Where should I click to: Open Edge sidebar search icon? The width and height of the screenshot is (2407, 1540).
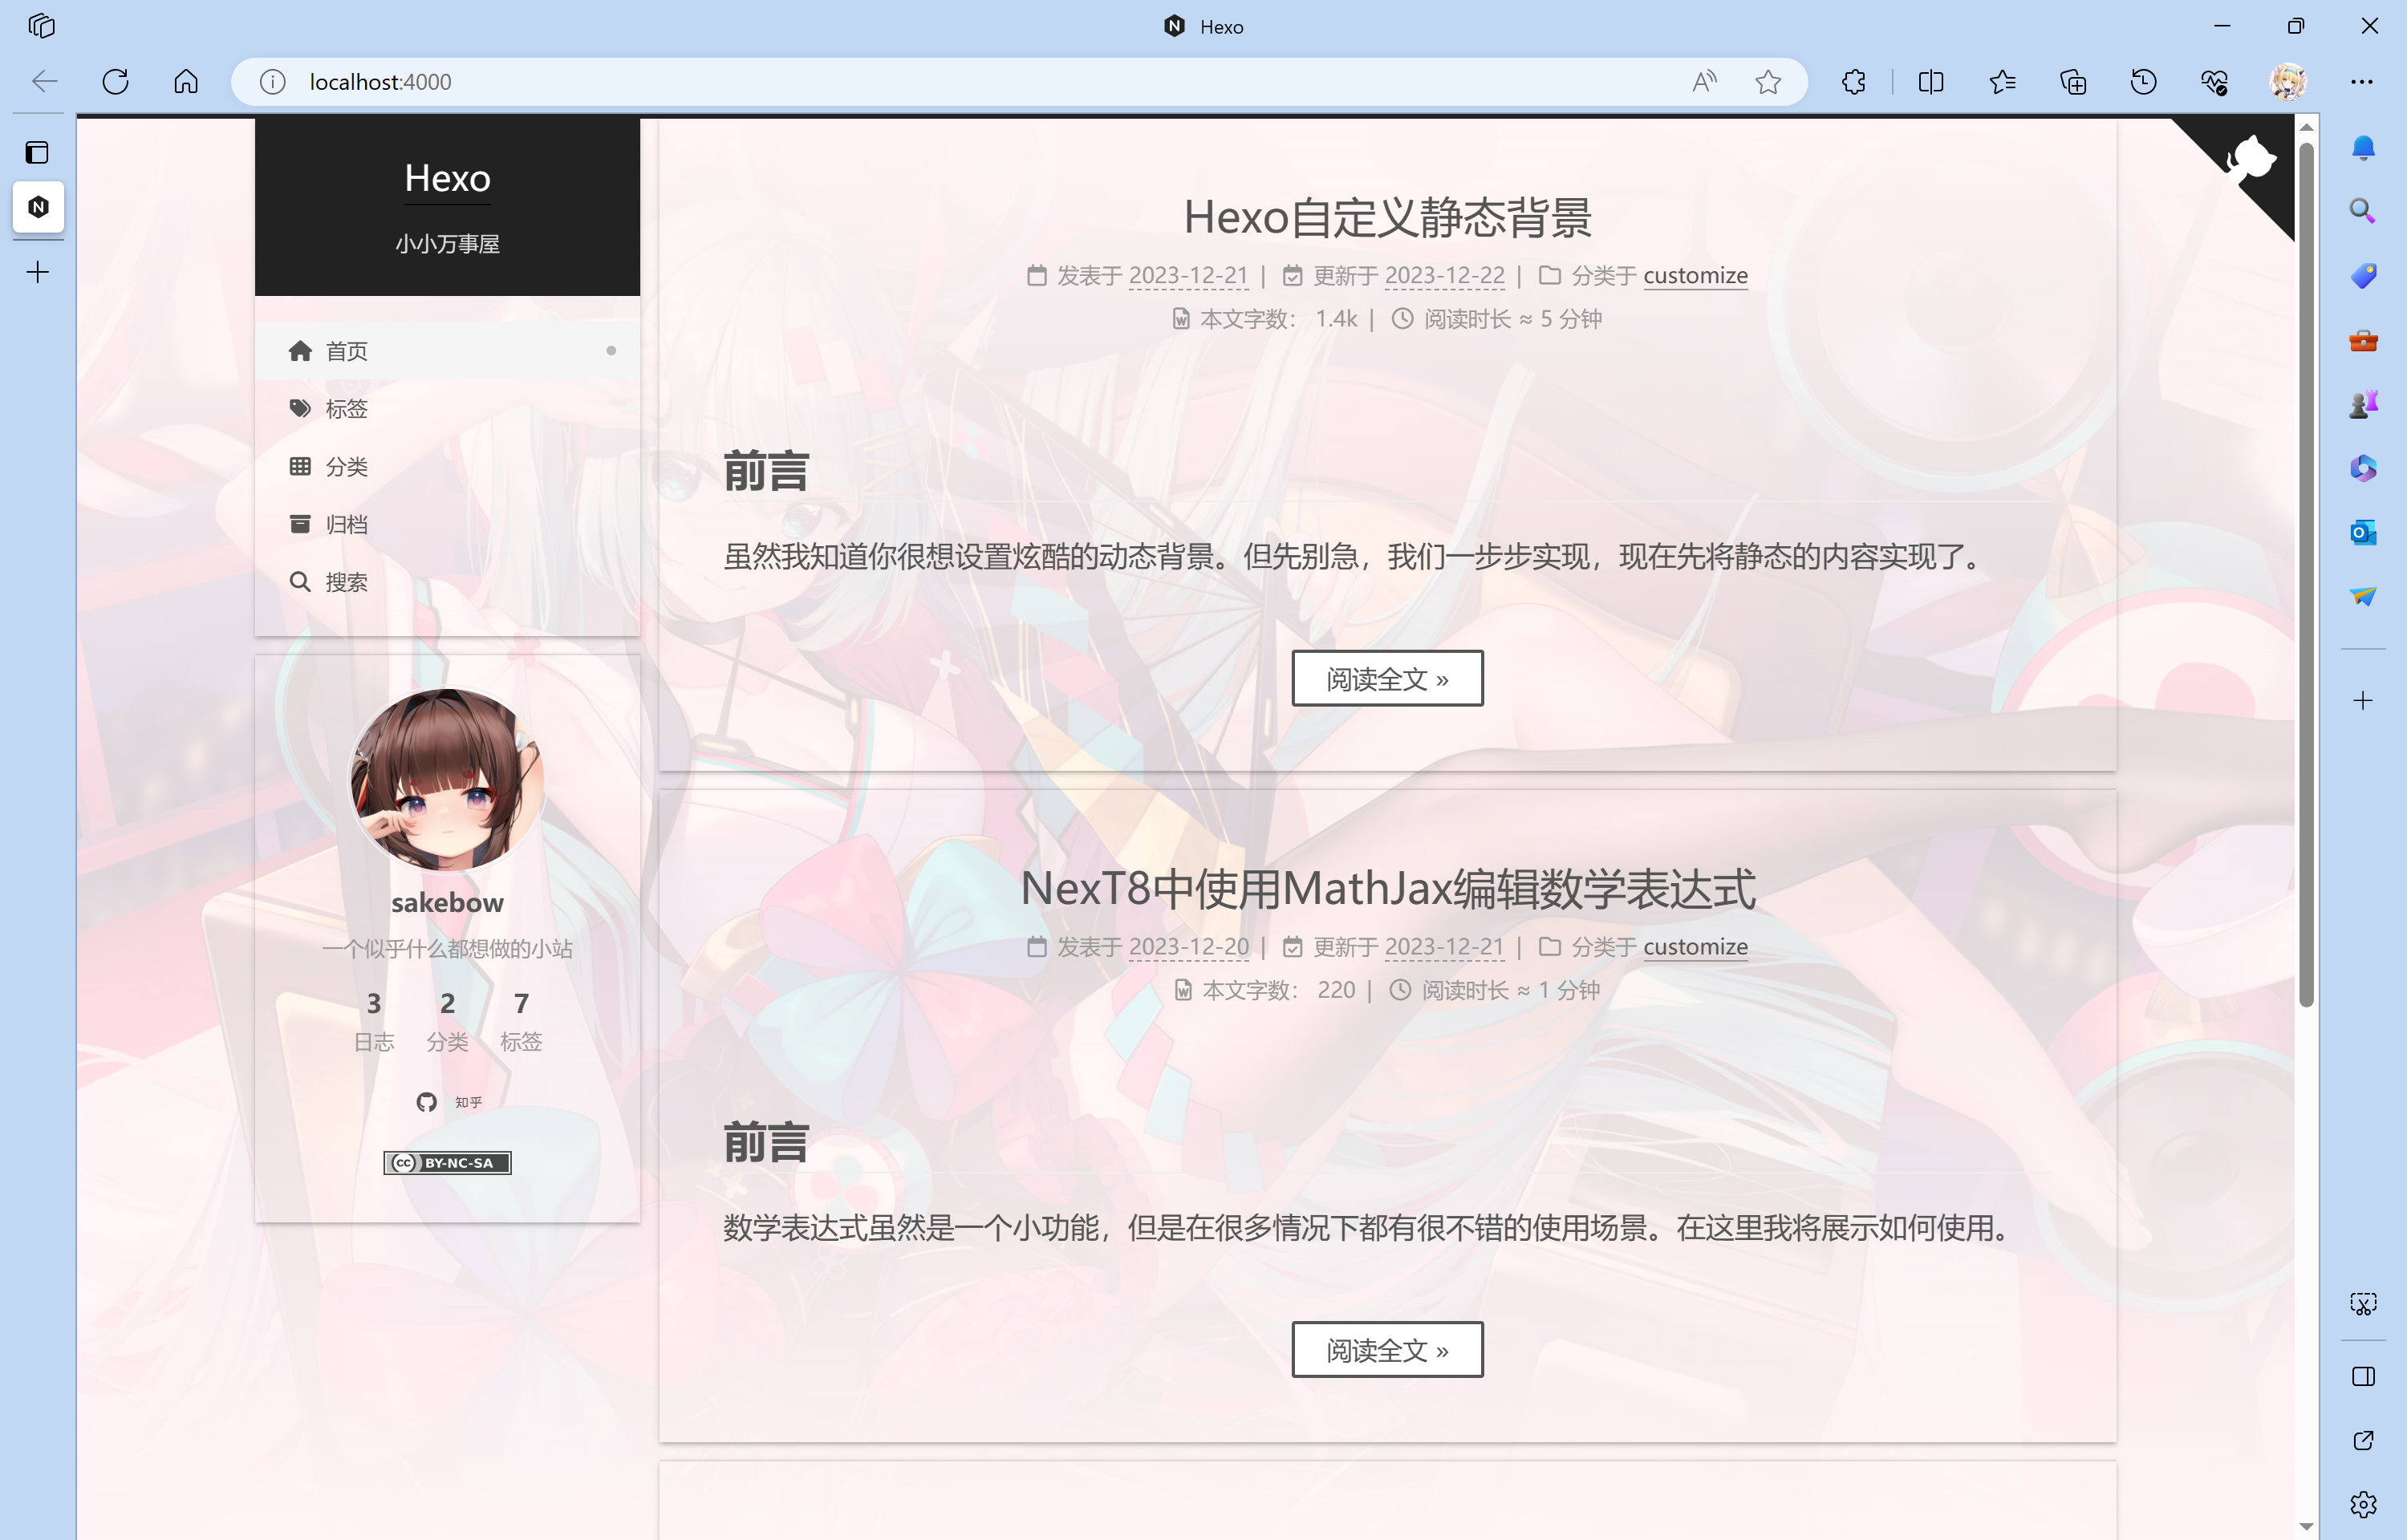2362,211
